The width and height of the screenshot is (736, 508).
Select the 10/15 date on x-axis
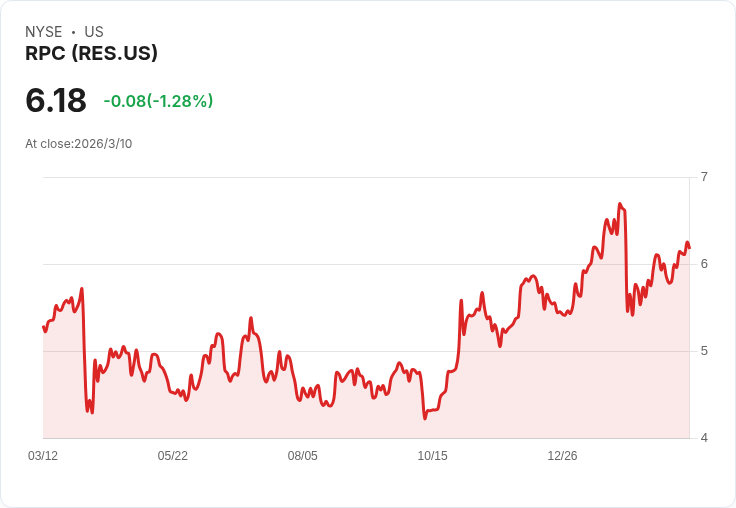coord(432,455)
